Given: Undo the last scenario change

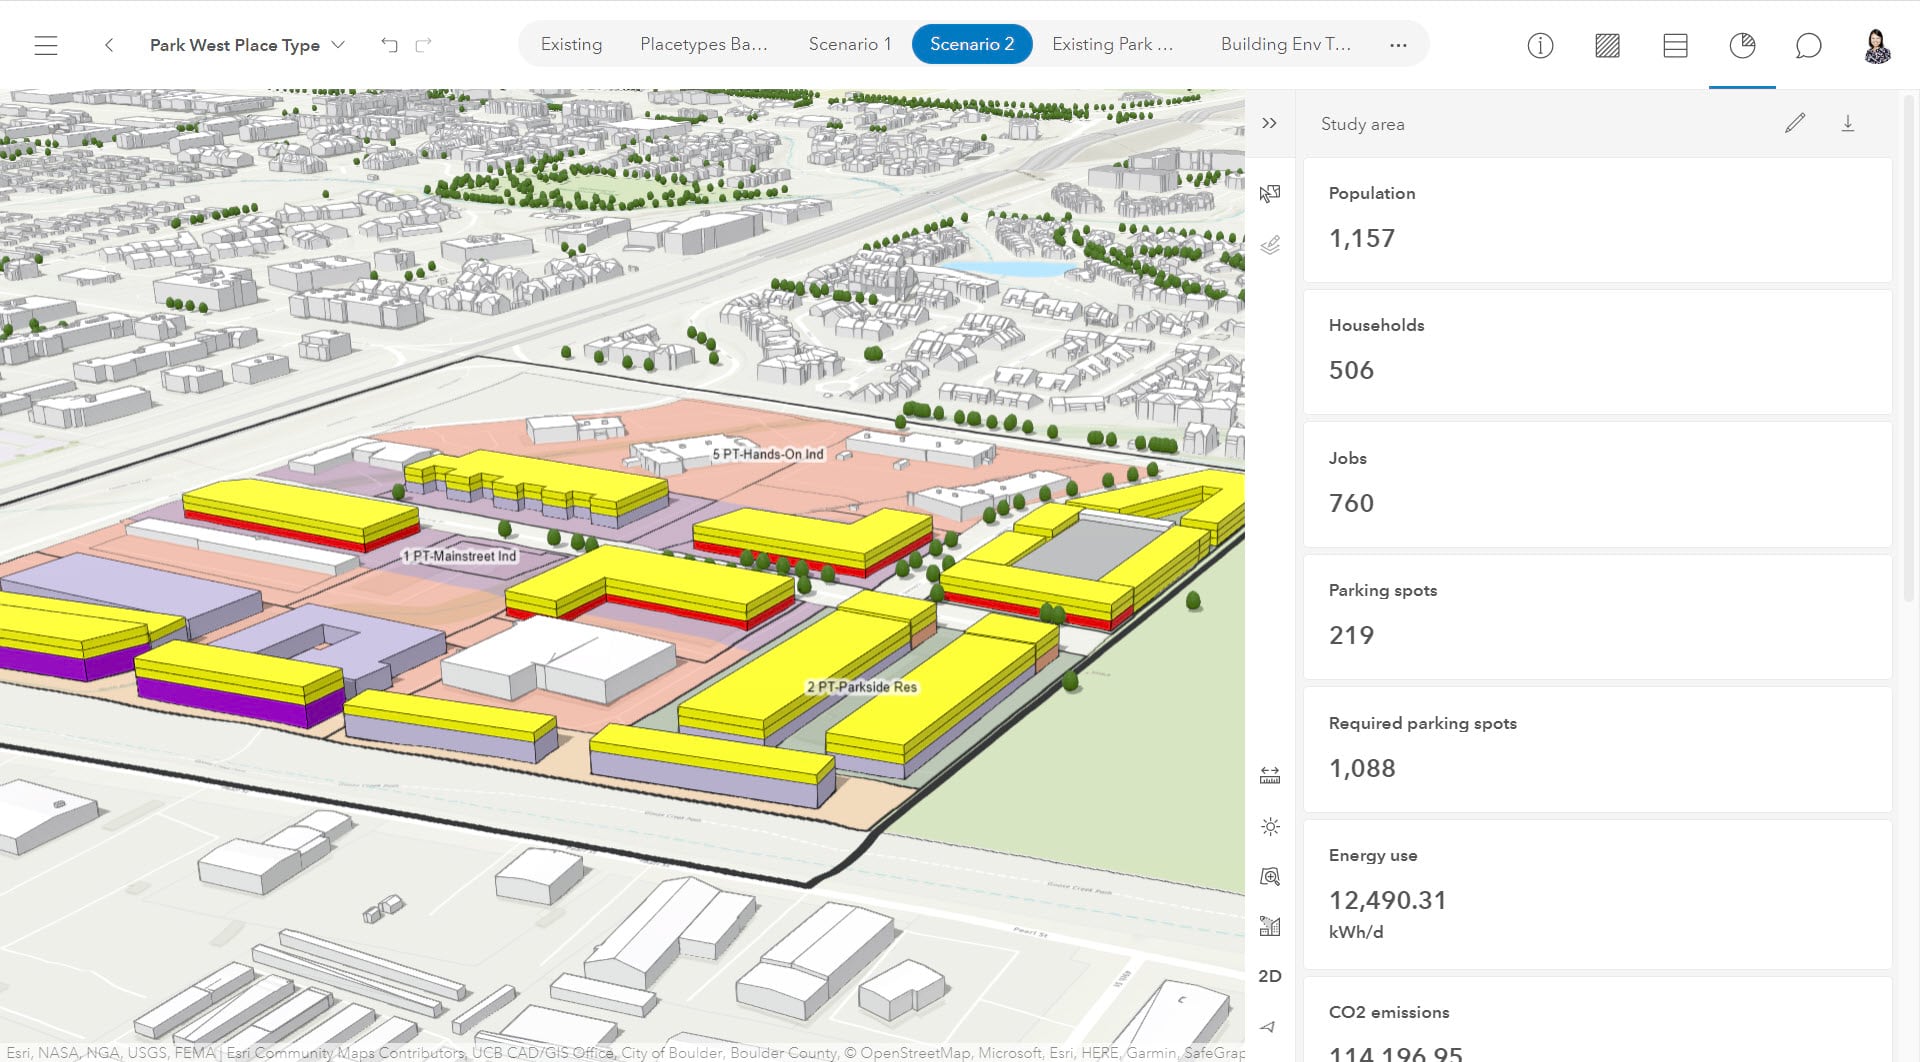Looking at the screenshot, I should [389, 45].
